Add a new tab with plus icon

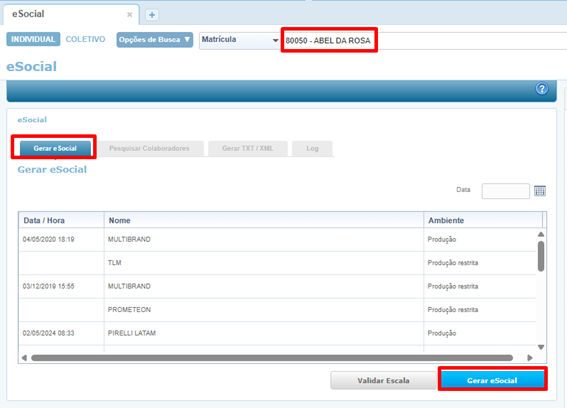(152, 15)
